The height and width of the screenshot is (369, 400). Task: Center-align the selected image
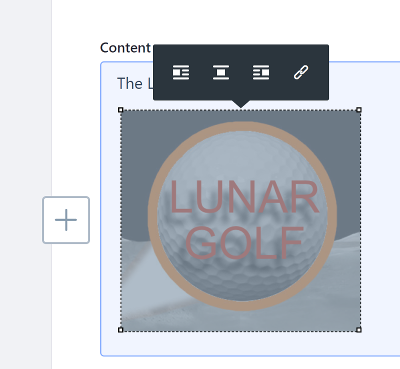point(221,72)
